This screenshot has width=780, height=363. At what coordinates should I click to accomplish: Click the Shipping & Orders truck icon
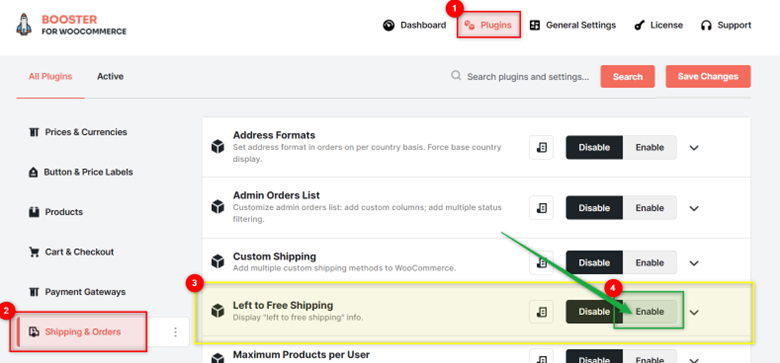tap(34, 332)
